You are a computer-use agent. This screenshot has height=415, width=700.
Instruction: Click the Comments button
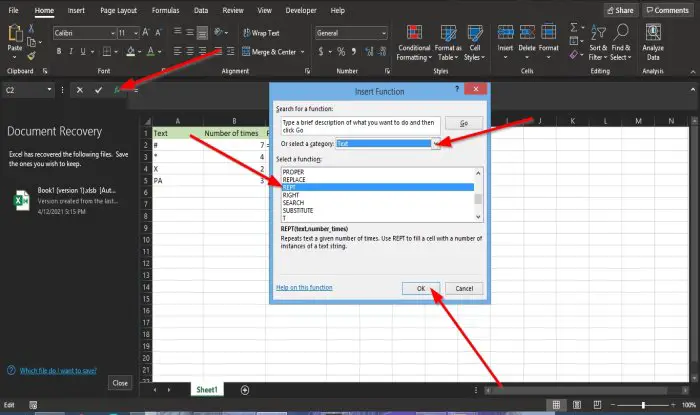click(667, 10)
